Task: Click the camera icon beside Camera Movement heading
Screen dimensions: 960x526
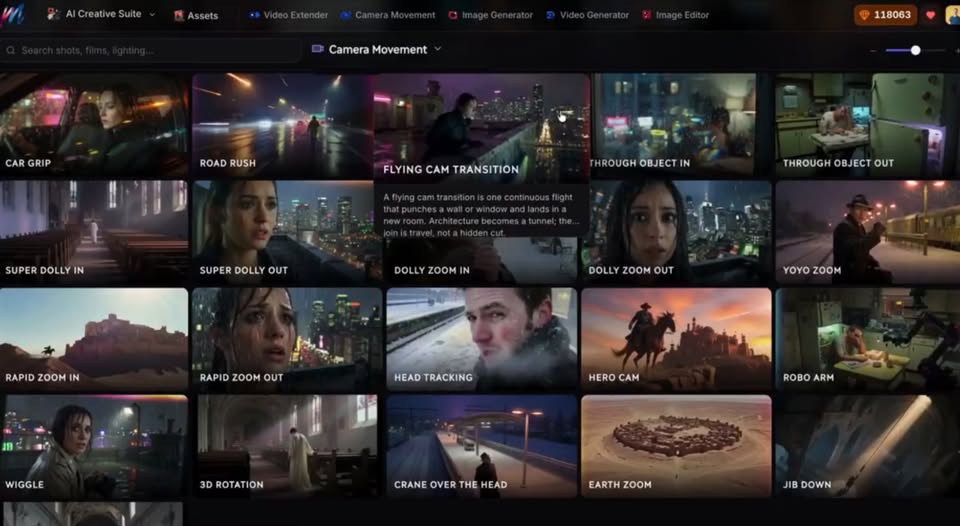Action: [317, 48]
